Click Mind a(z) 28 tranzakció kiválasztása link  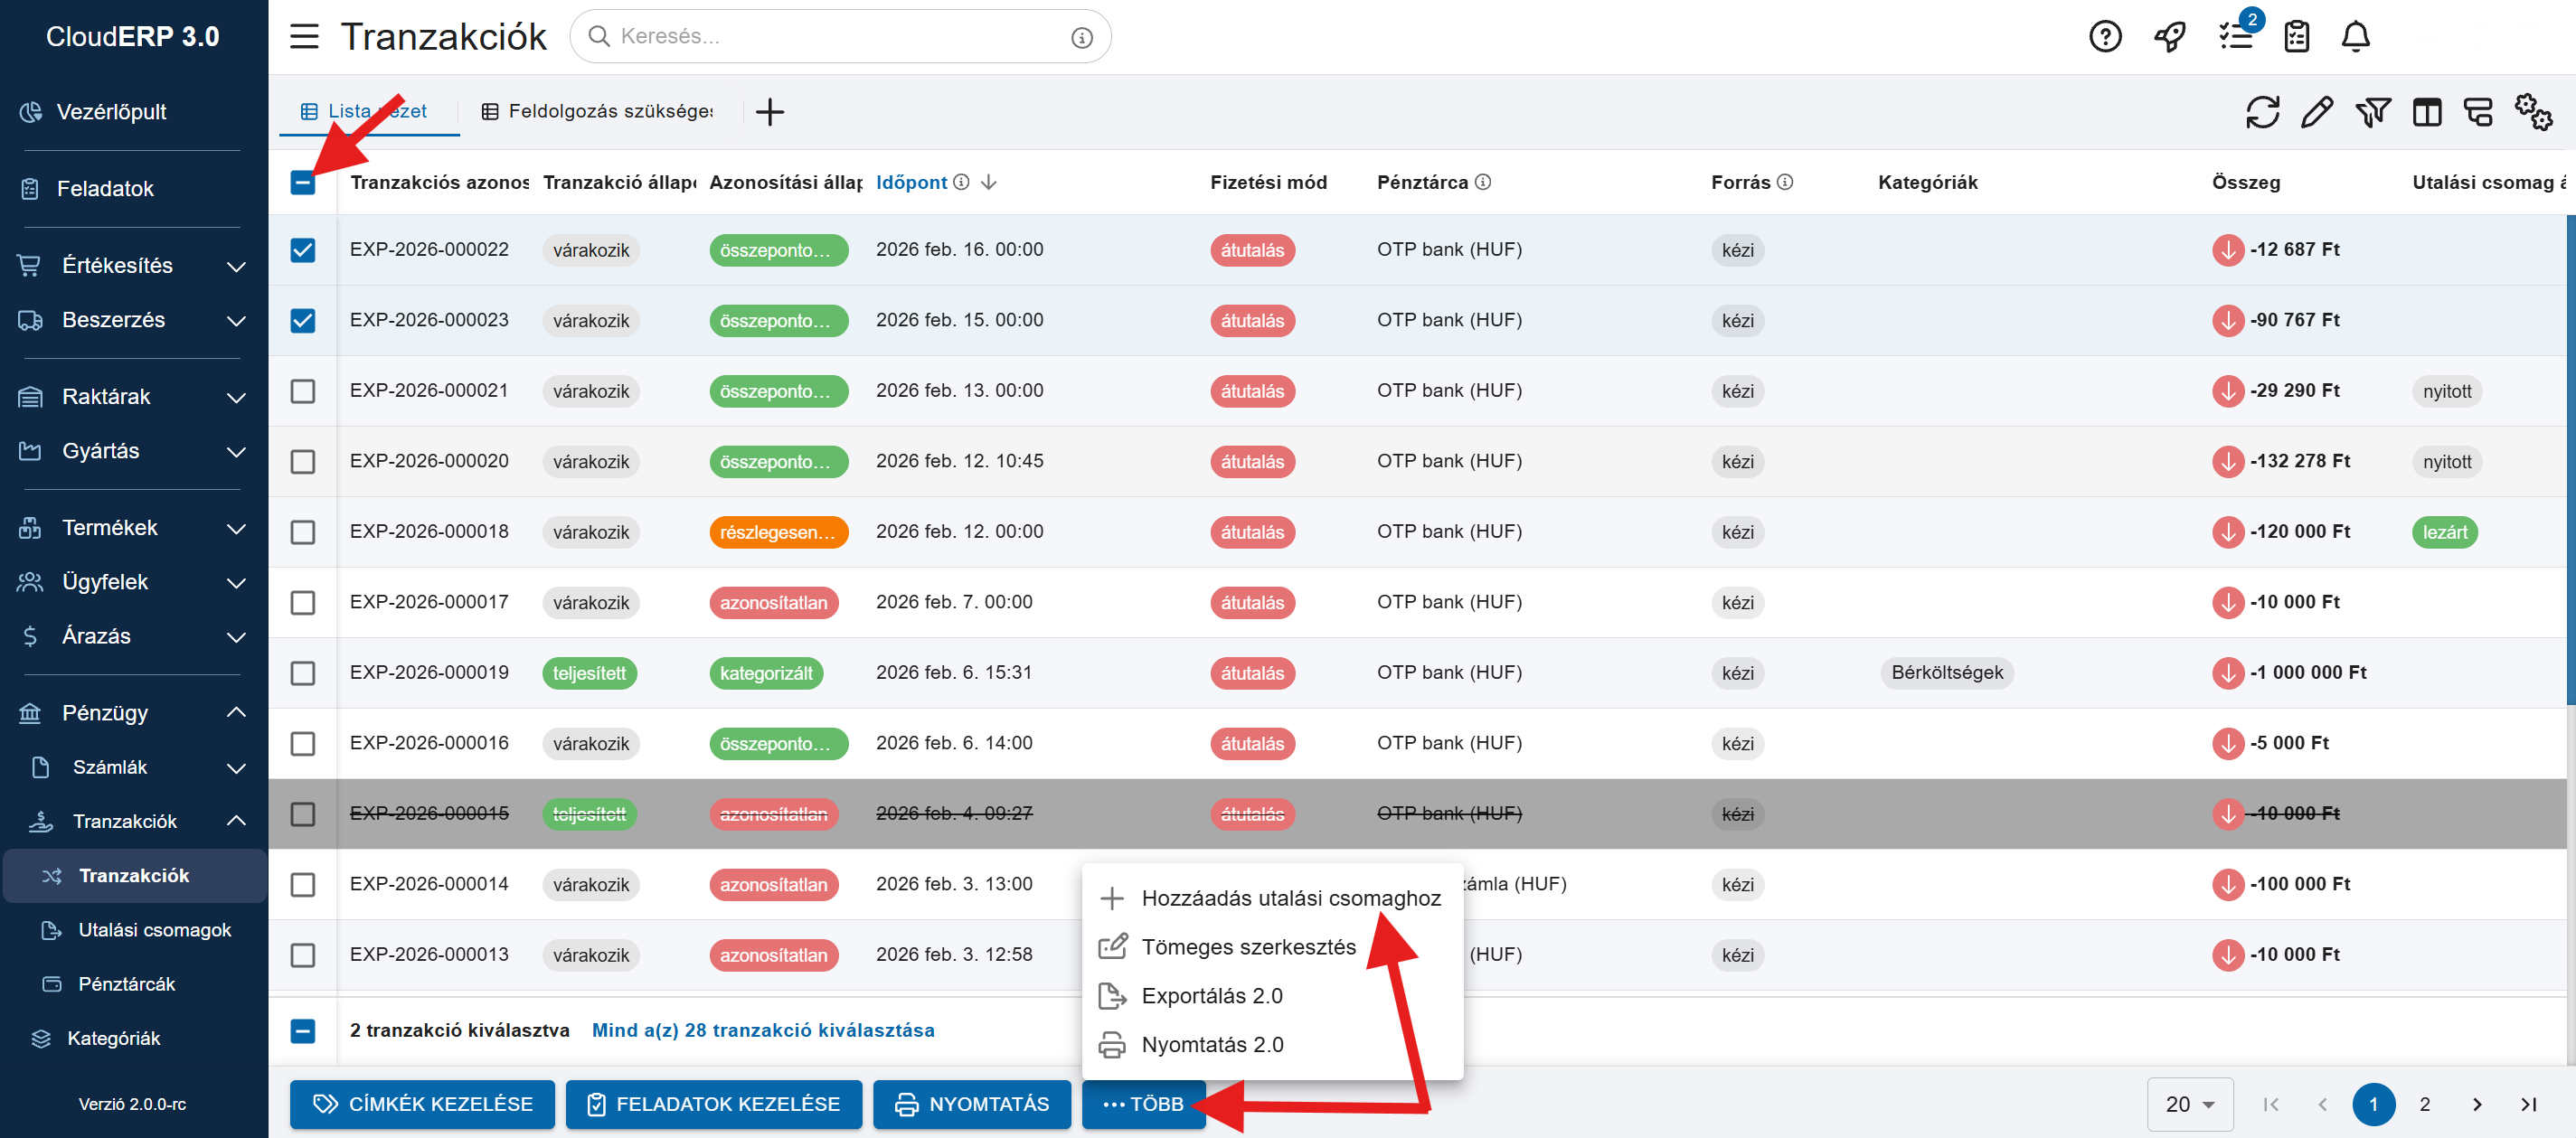tap(762, 1030)
